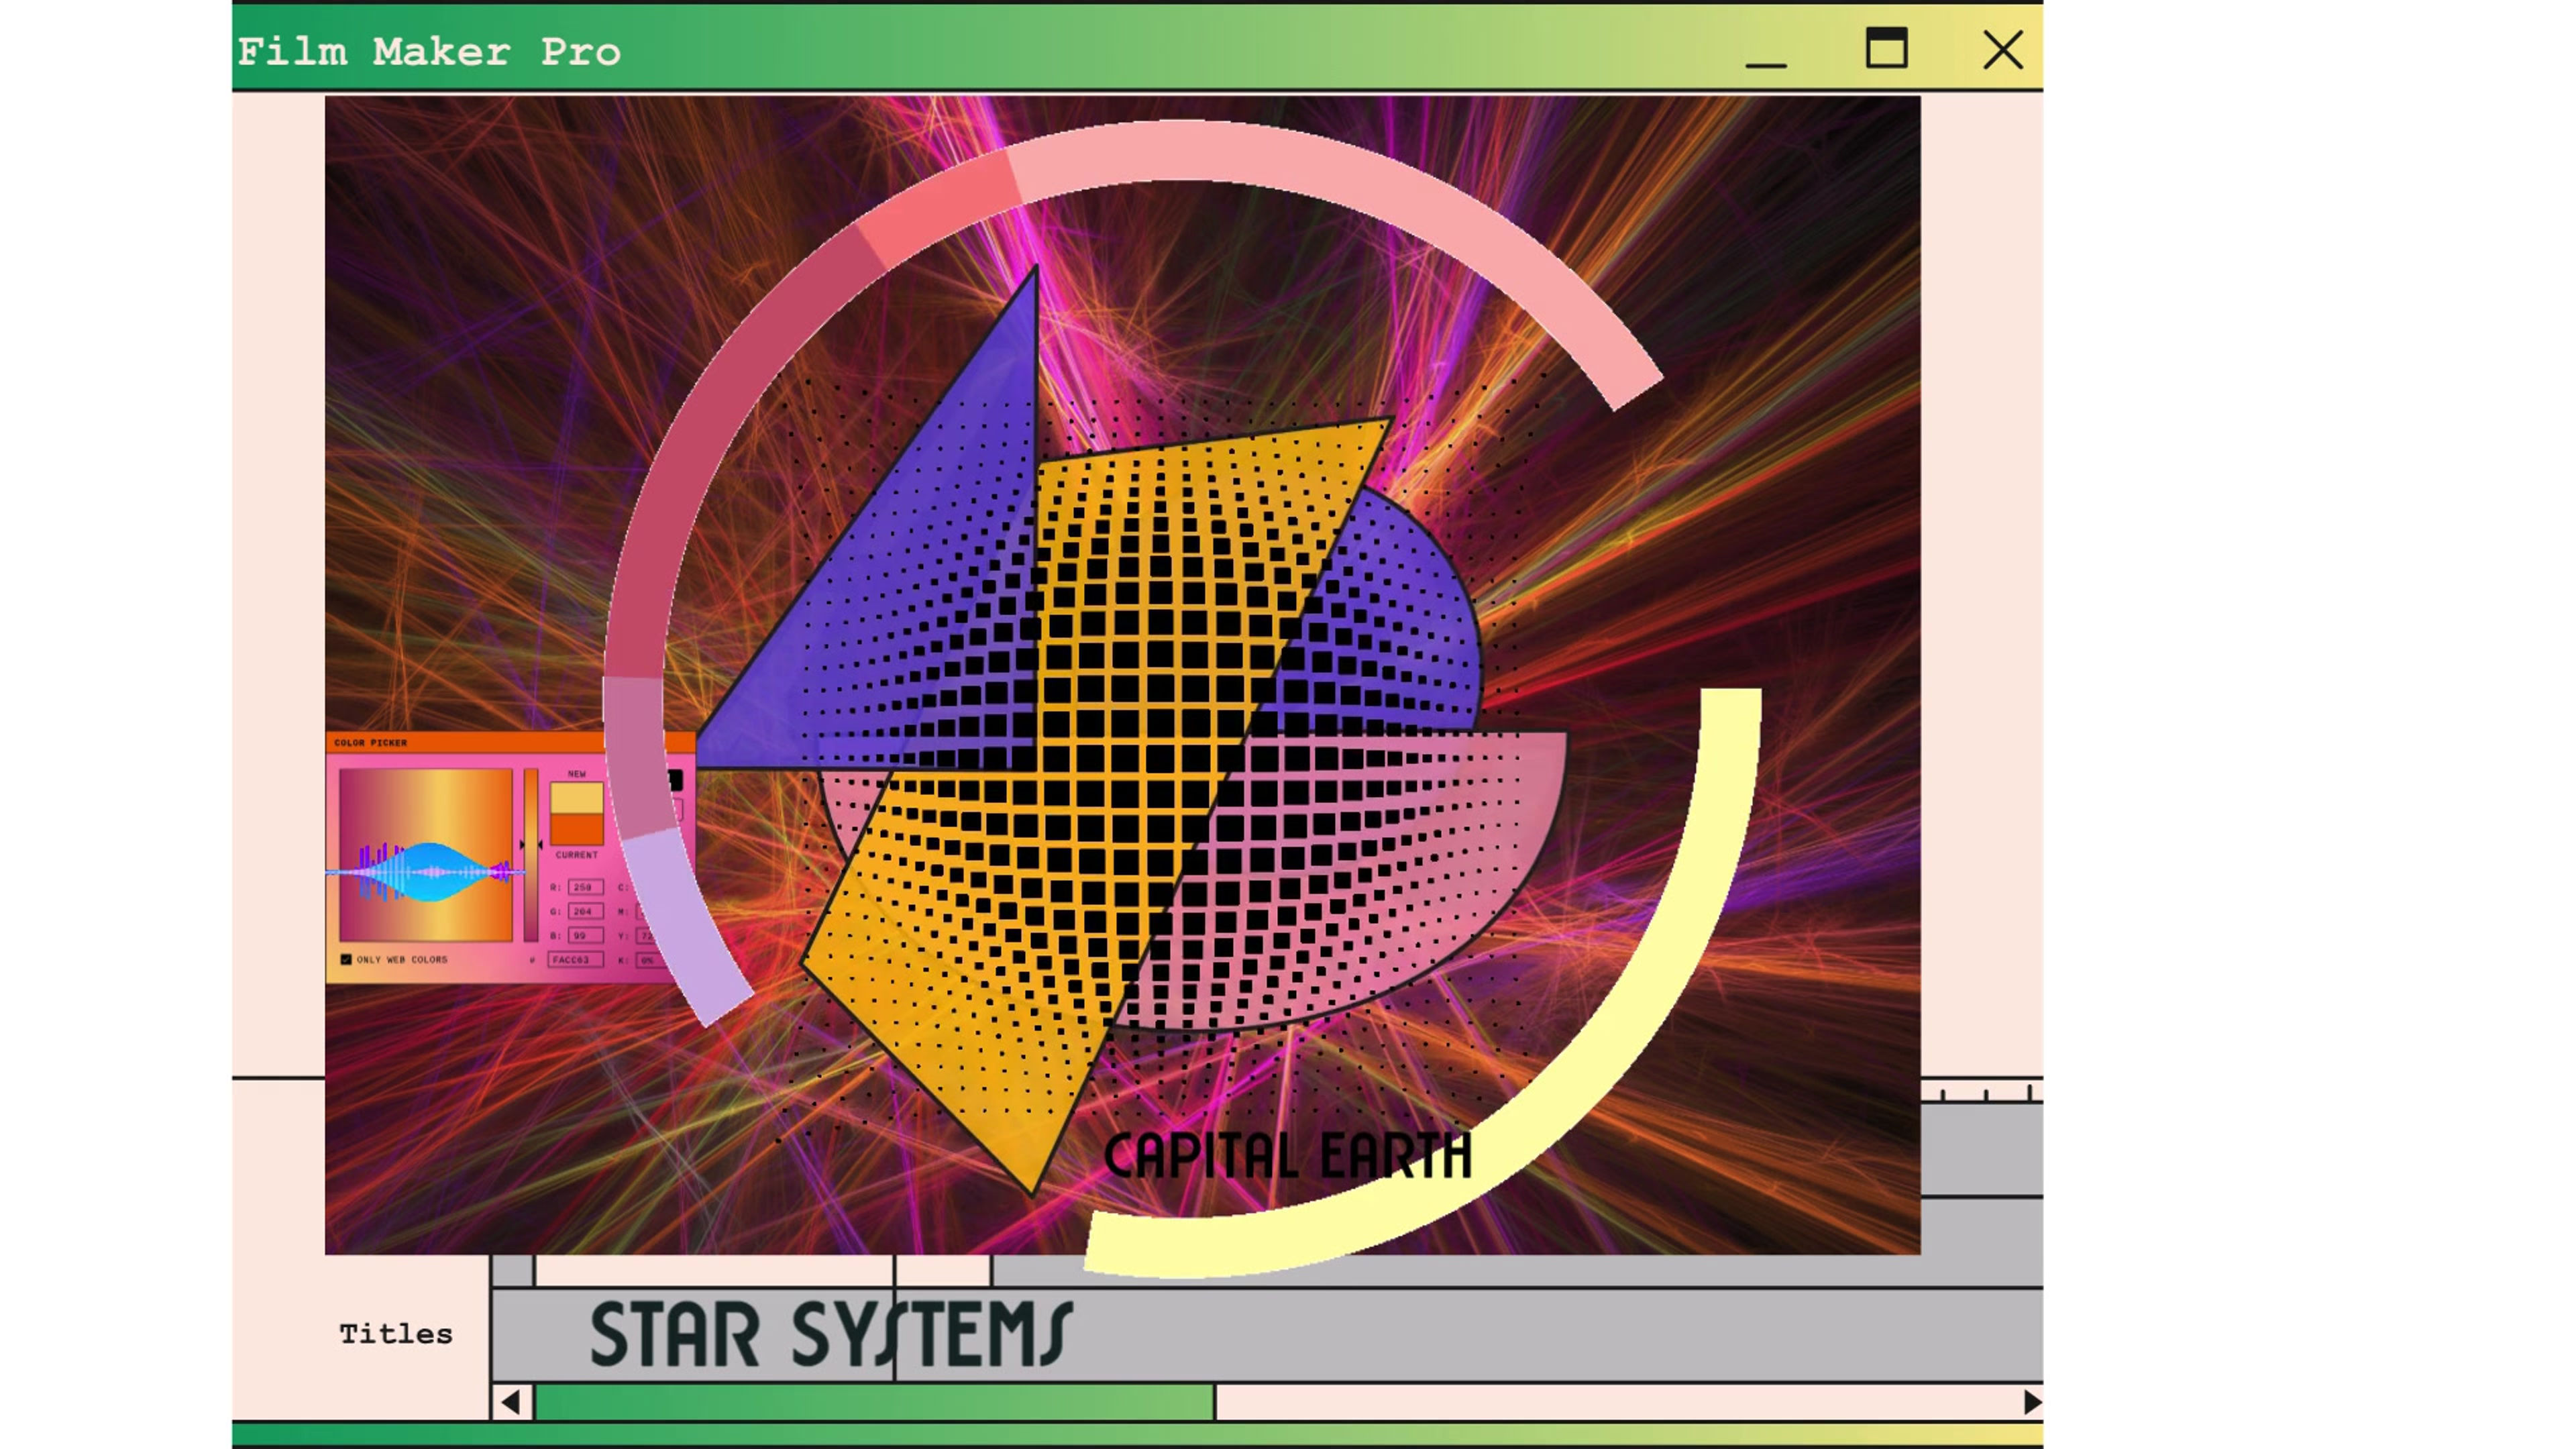This screenshot has height=1449, width=2576.
Task: Maximize the Film Maker Pro window
Action: (1886, 48)
